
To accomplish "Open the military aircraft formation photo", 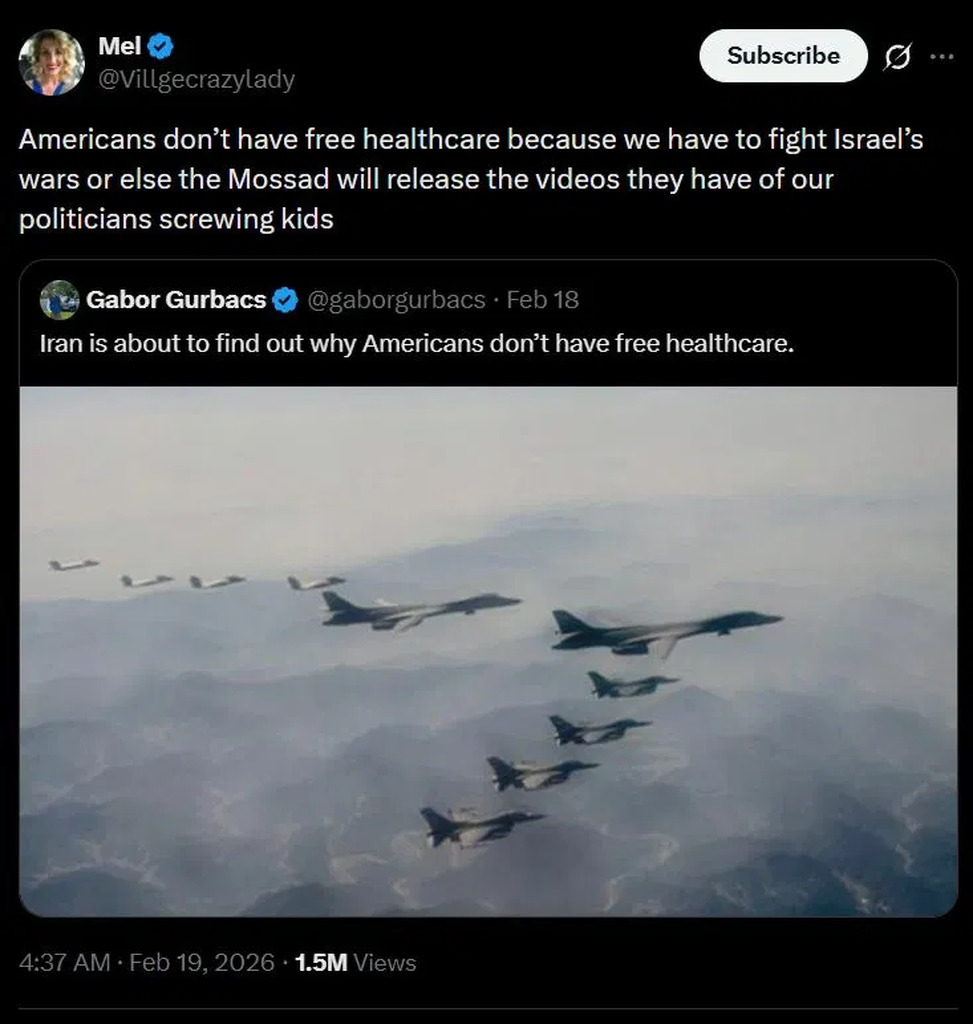I will click(x=488, y=650).
